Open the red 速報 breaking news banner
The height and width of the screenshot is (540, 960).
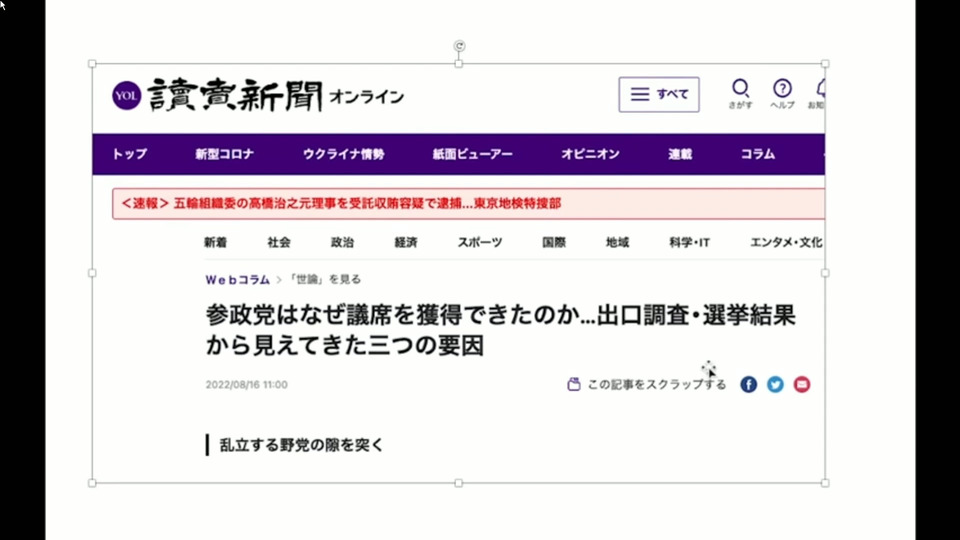(468, 203)
